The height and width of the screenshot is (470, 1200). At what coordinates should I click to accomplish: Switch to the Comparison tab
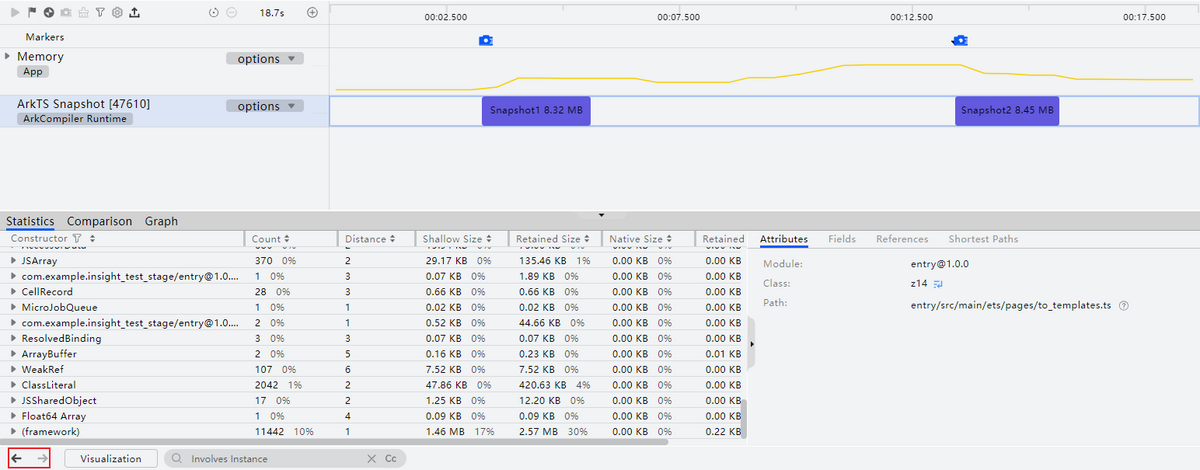pyautogui.click(x=99, y=221)
